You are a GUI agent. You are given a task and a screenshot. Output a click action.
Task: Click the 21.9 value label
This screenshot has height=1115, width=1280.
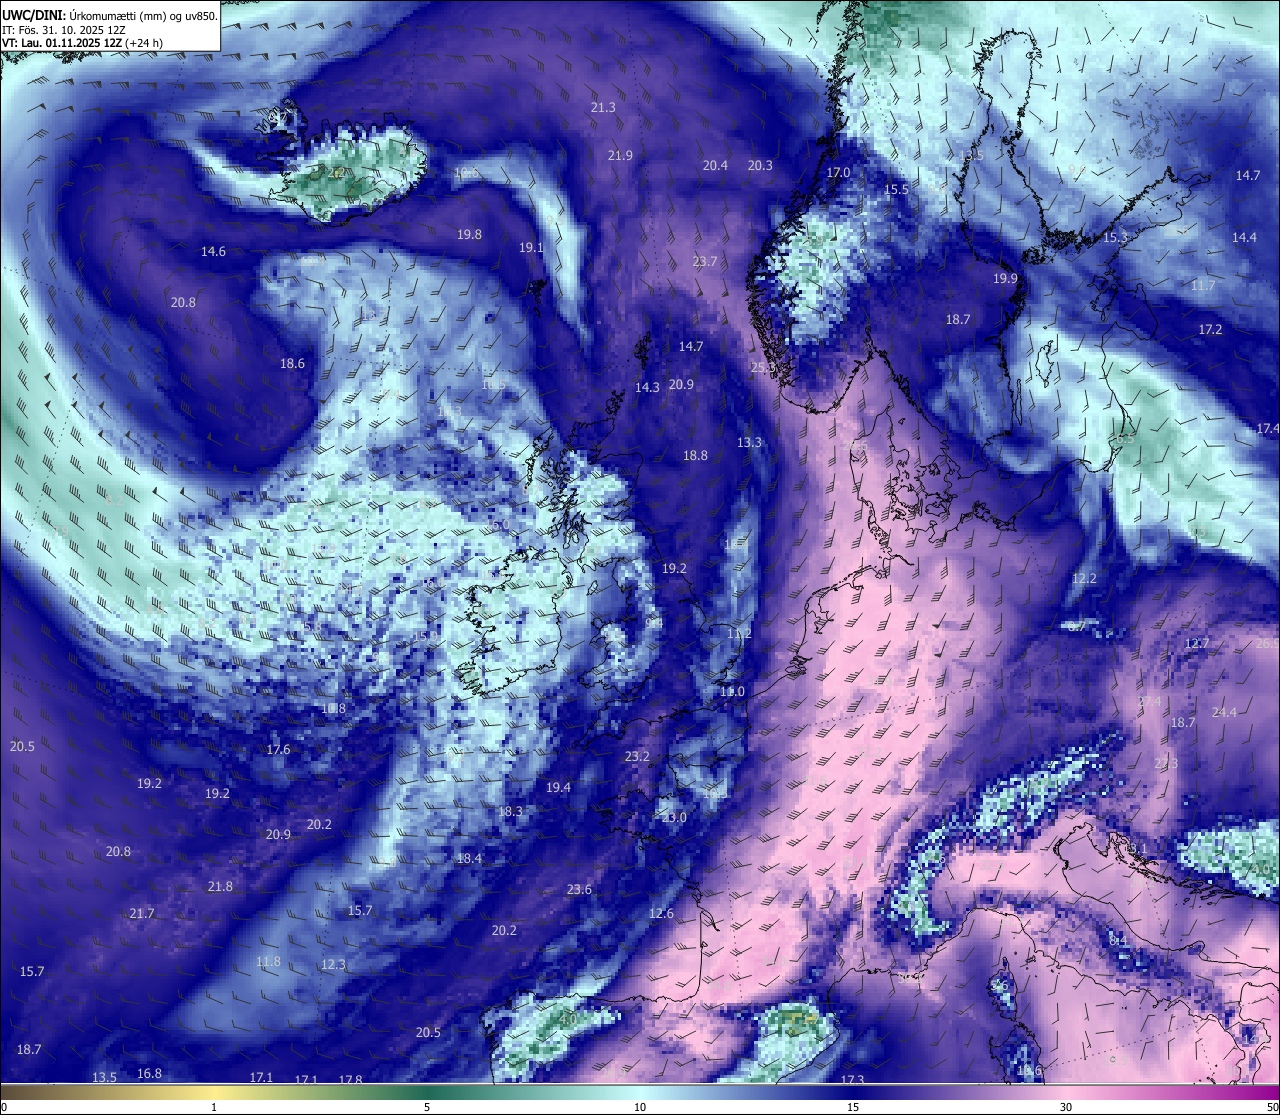620,155
